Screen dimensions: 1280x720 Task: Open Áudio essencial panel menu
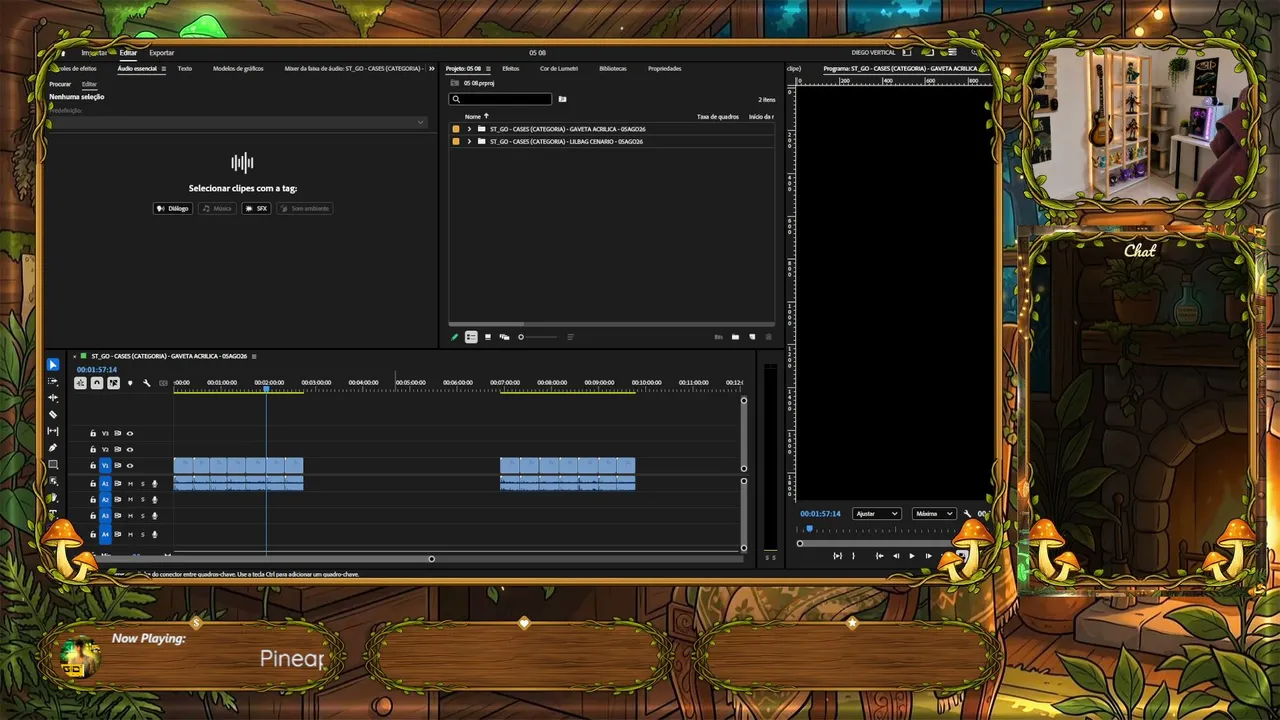pyautogui.click(x=164, y=68)
